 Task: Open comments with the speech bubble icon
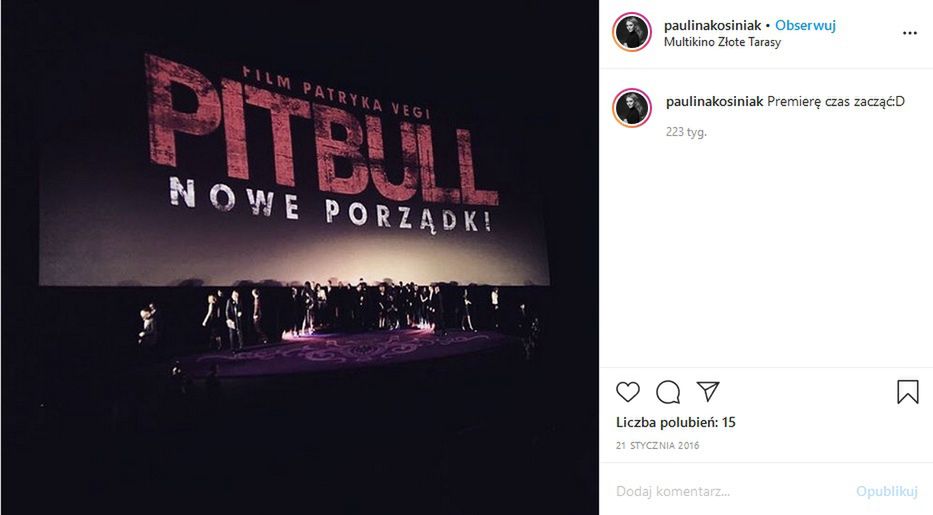(x=668, y=392)
